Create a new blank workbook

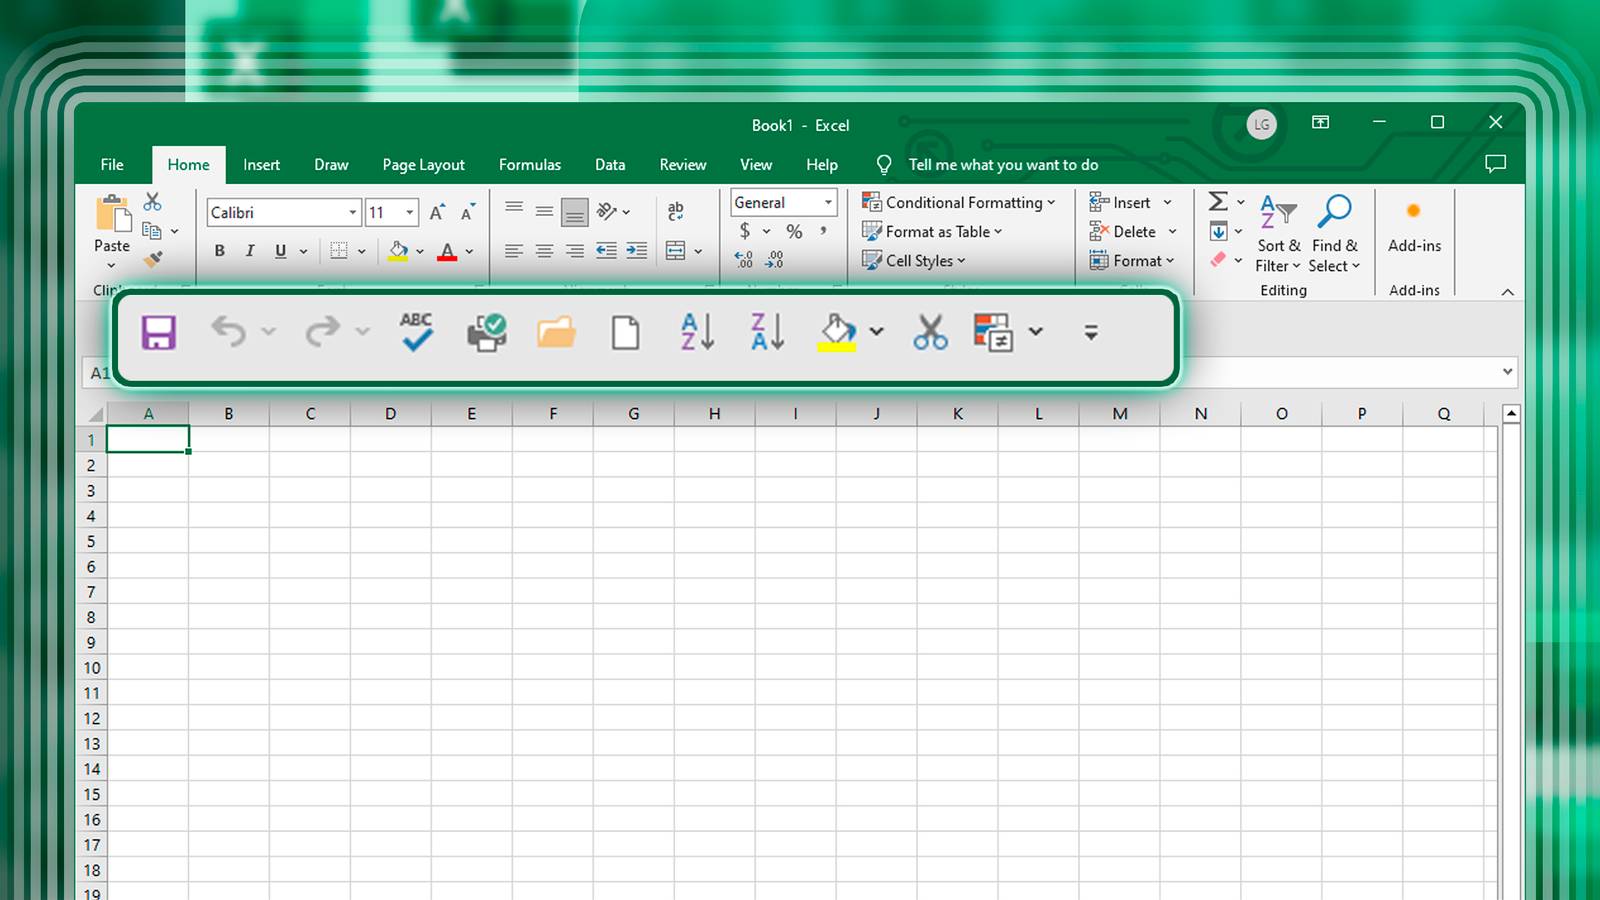(x=625, y=332)
